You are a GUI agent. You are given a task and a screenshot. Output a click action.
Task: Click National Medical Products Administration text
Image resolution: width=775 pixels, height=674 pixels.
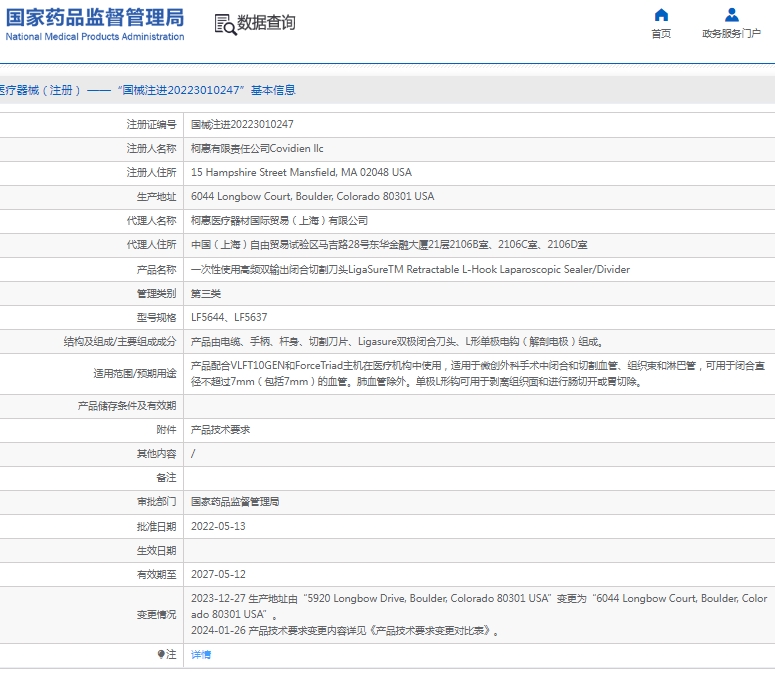95,37
